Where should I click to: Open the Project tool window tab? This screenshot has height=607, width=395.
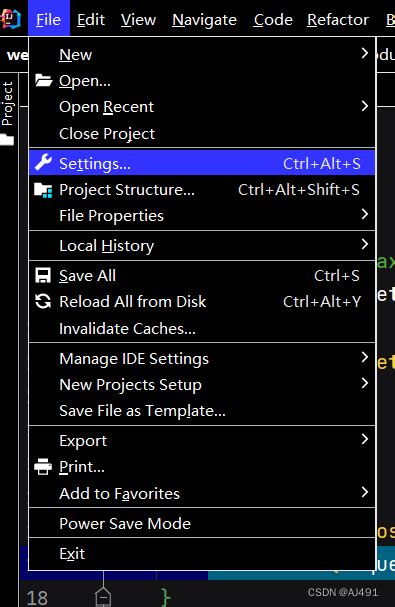point(8,104)
